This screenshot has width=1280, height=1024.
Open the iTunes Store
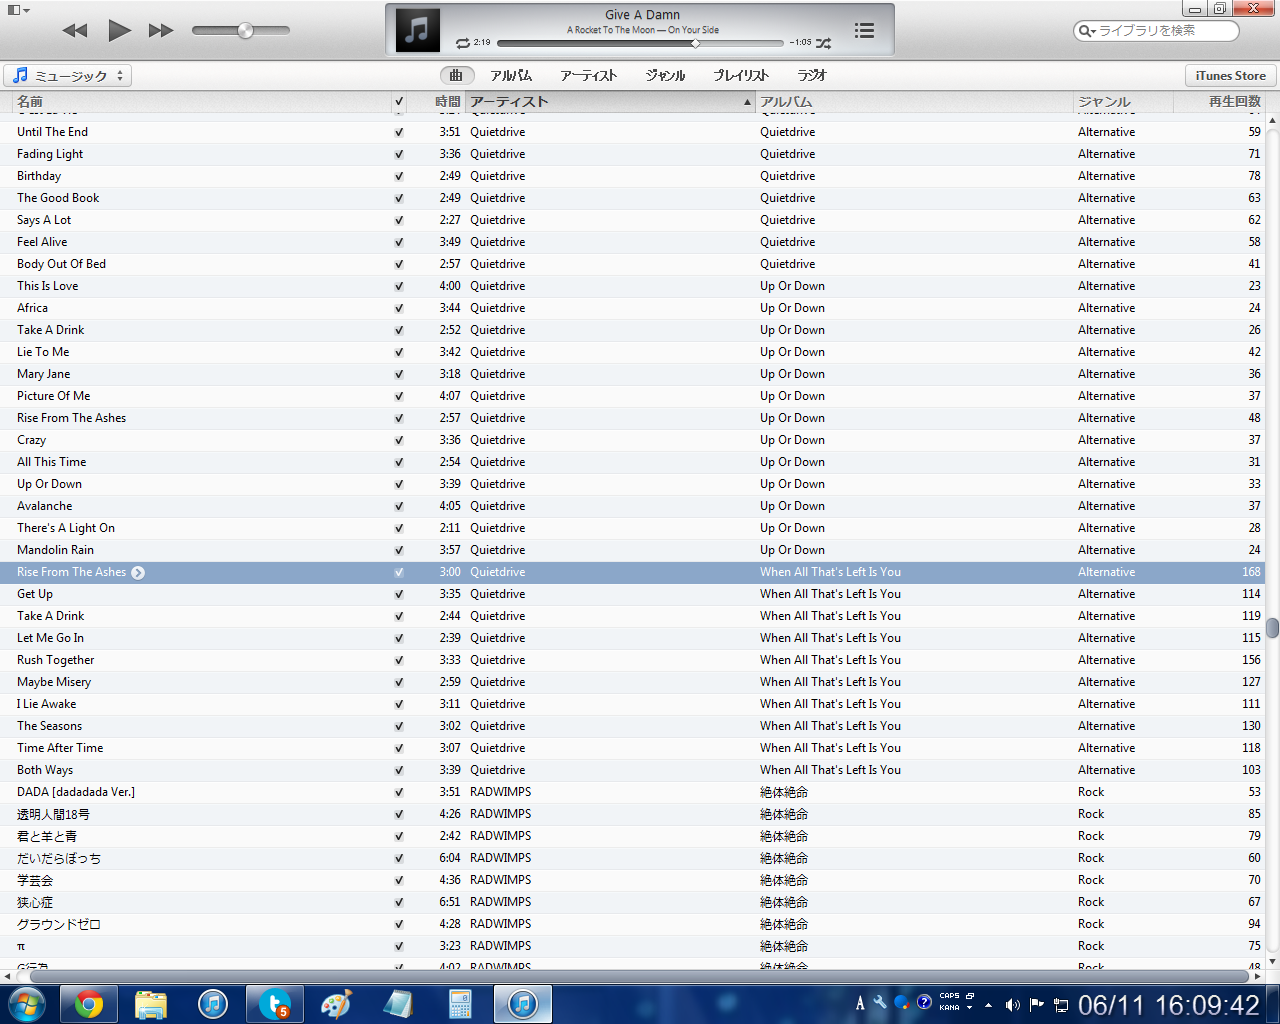point(1230,76)
